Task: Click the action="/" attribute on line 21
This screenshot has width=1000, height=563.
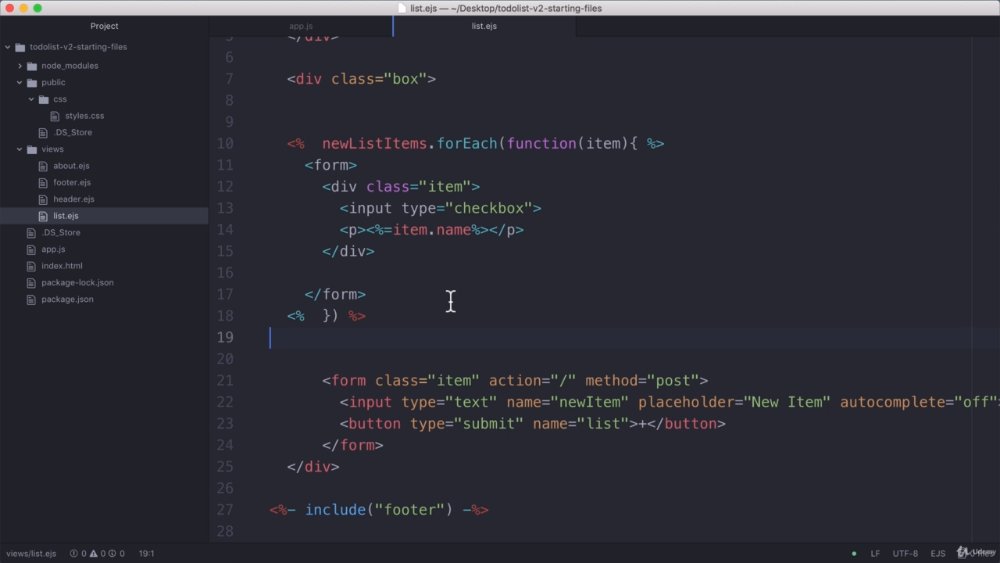Action: coord(533,381)
